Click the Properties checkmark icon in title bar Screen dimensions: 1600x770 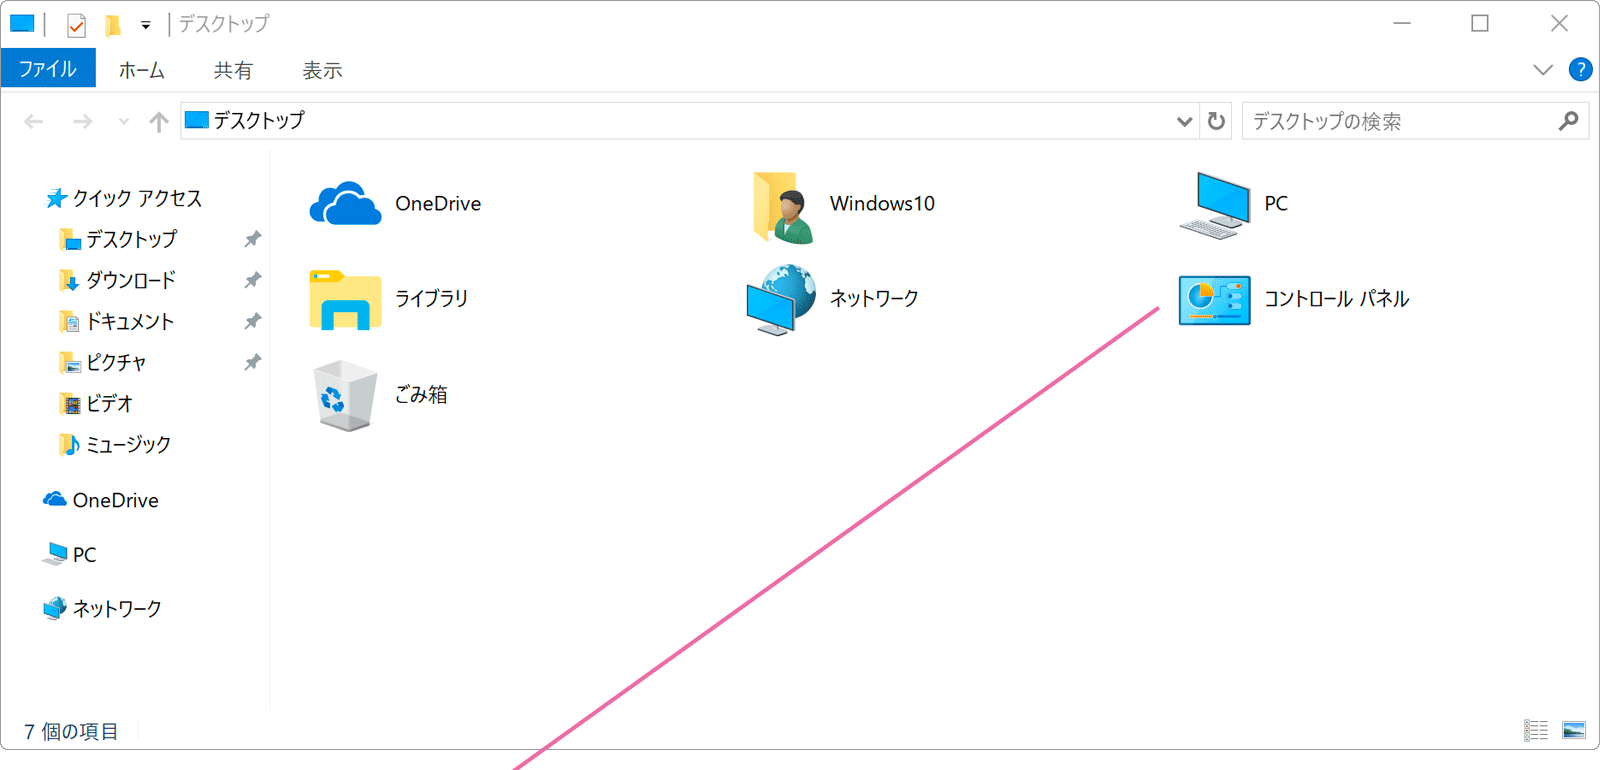(76, 24)
